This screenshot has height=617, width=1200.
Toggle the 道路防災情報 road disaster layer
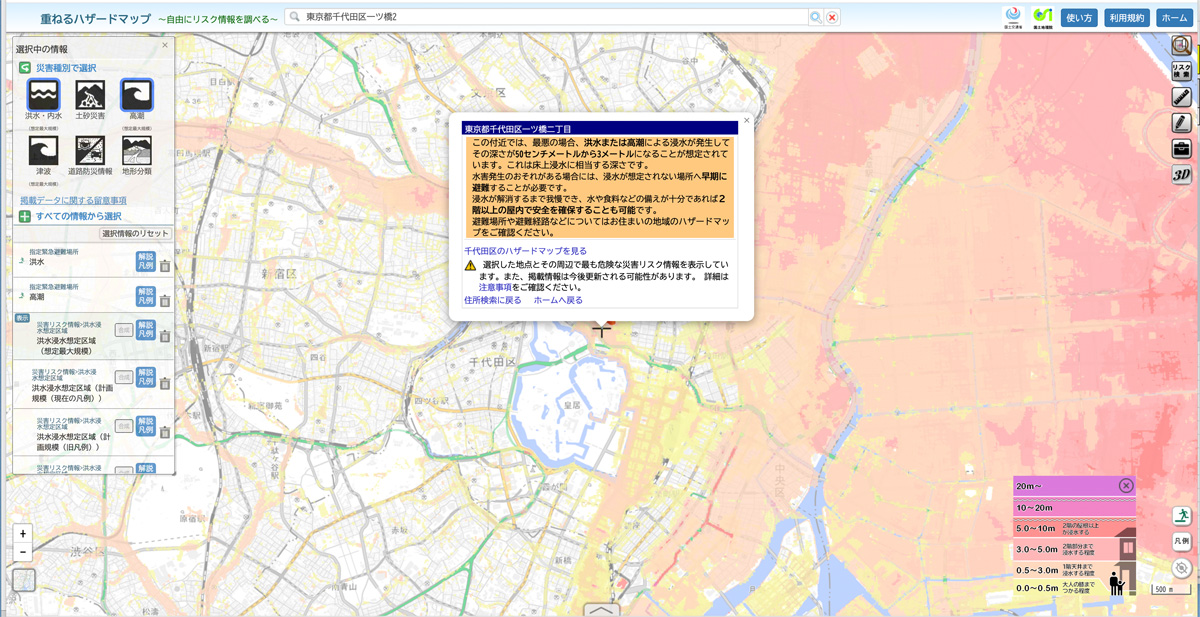[x=90, y=150]
